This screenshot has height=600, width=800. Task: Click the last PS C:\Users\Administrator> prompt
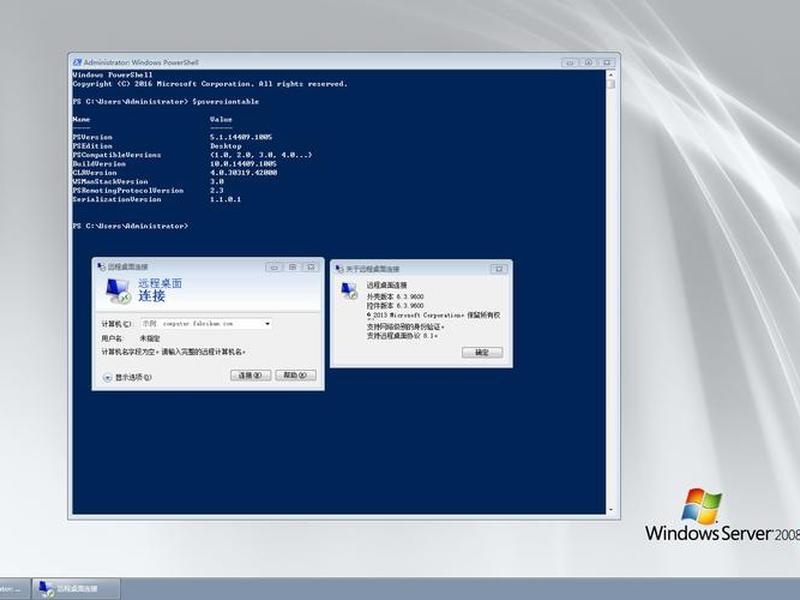click(130, 226)
